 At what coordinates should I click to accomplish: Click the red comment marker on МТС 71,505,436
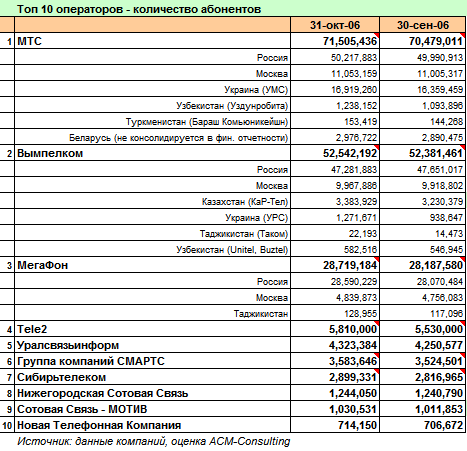[377, 35]
